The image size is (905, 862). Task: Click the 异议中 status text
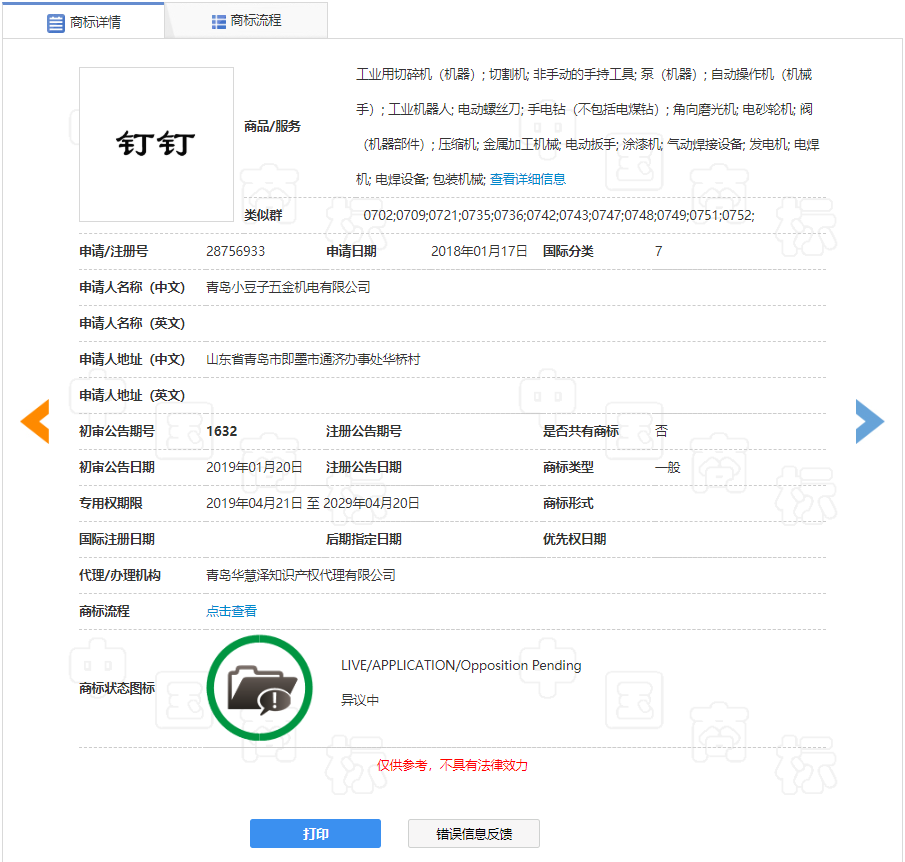point(360,700)
